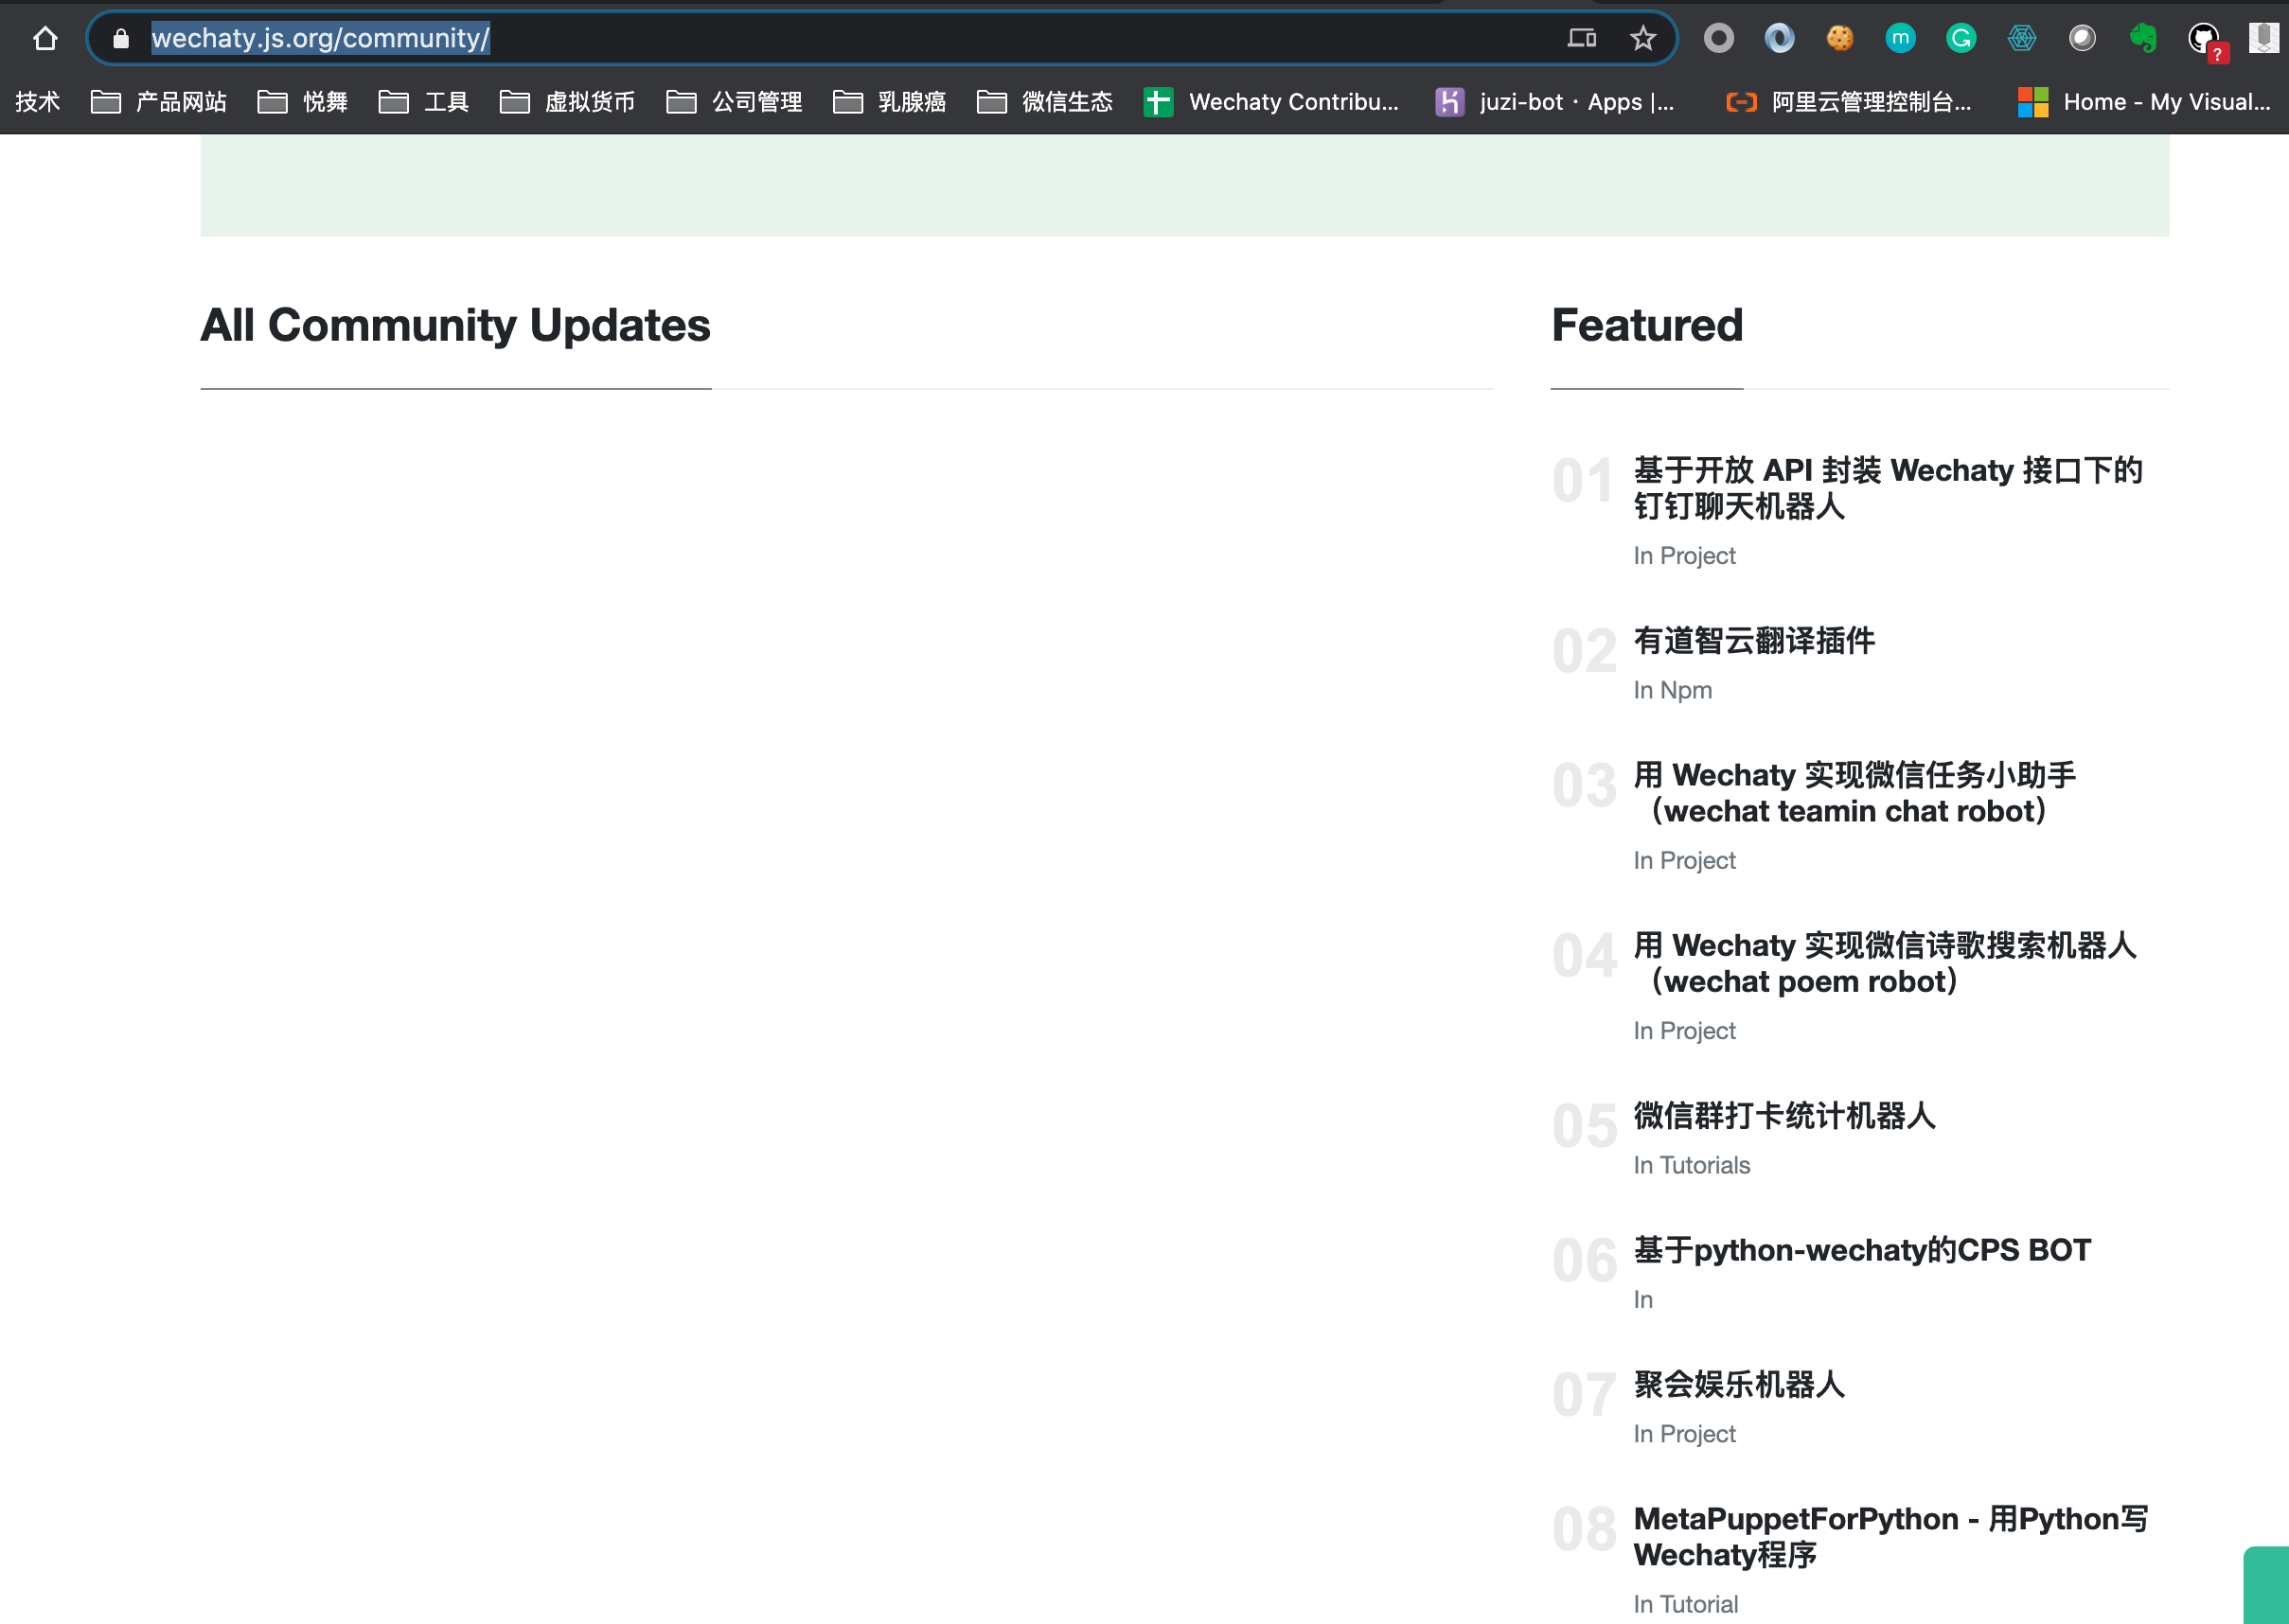This screenshot has height=1624, width=2289.
Task: Expand the 工具 bookmark folder
Action: coord(423,101)
